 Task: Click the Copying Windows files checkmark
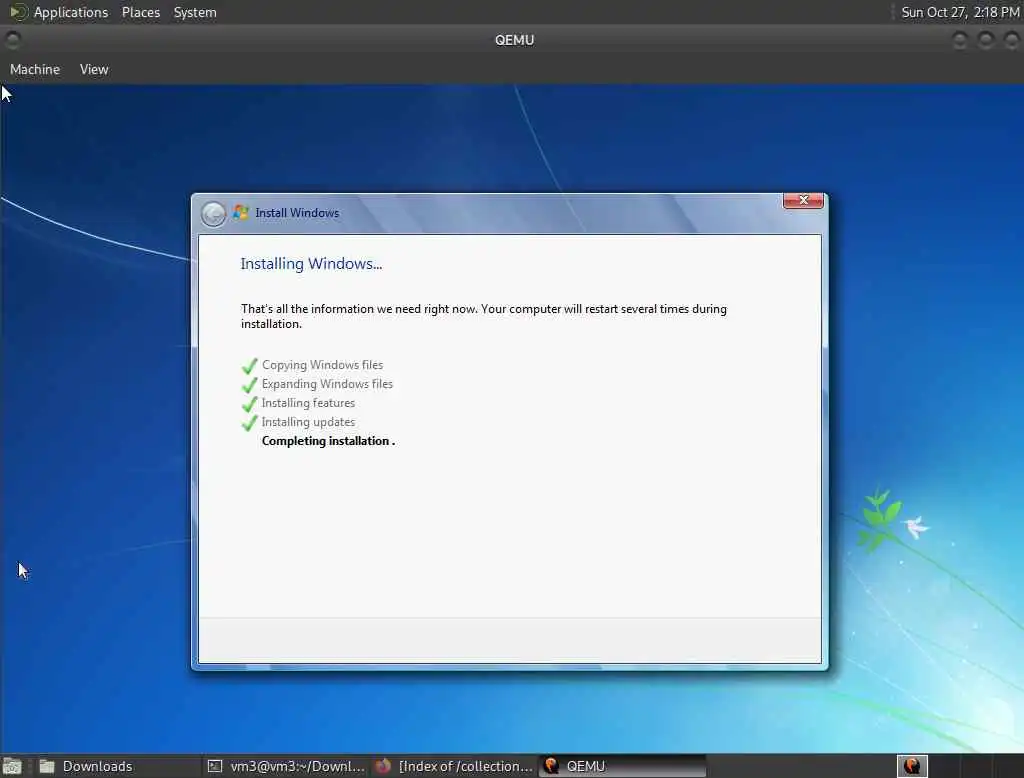(249, 366)
